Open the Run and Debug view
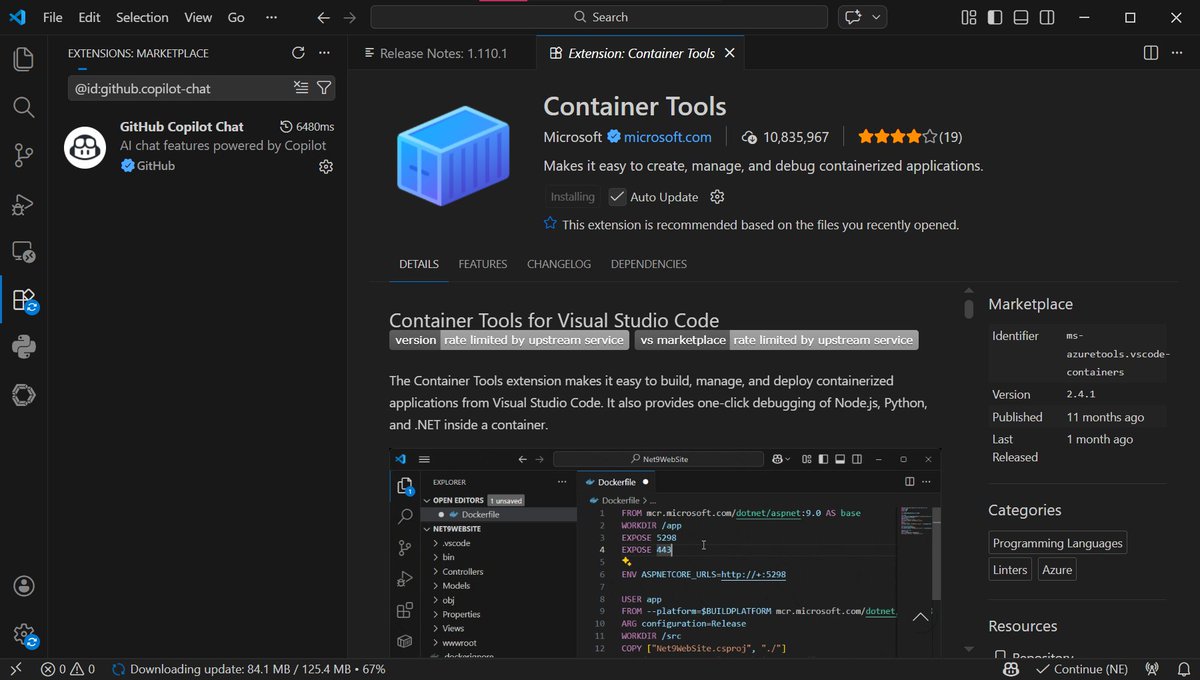The image size is (1200, 680). pos(23,204)
